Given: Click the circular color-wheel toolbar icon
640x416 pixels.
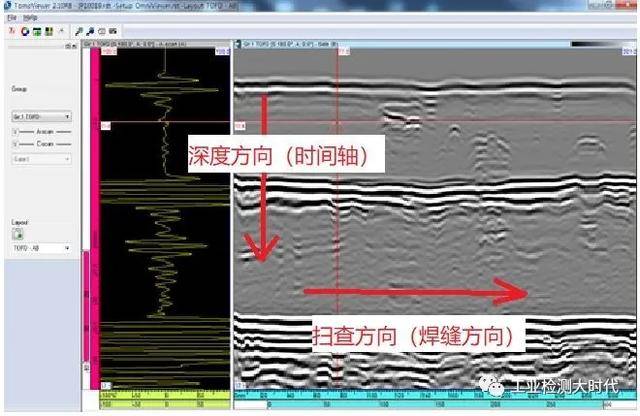Looking at the screenshot, I should [x=24, y=31].
